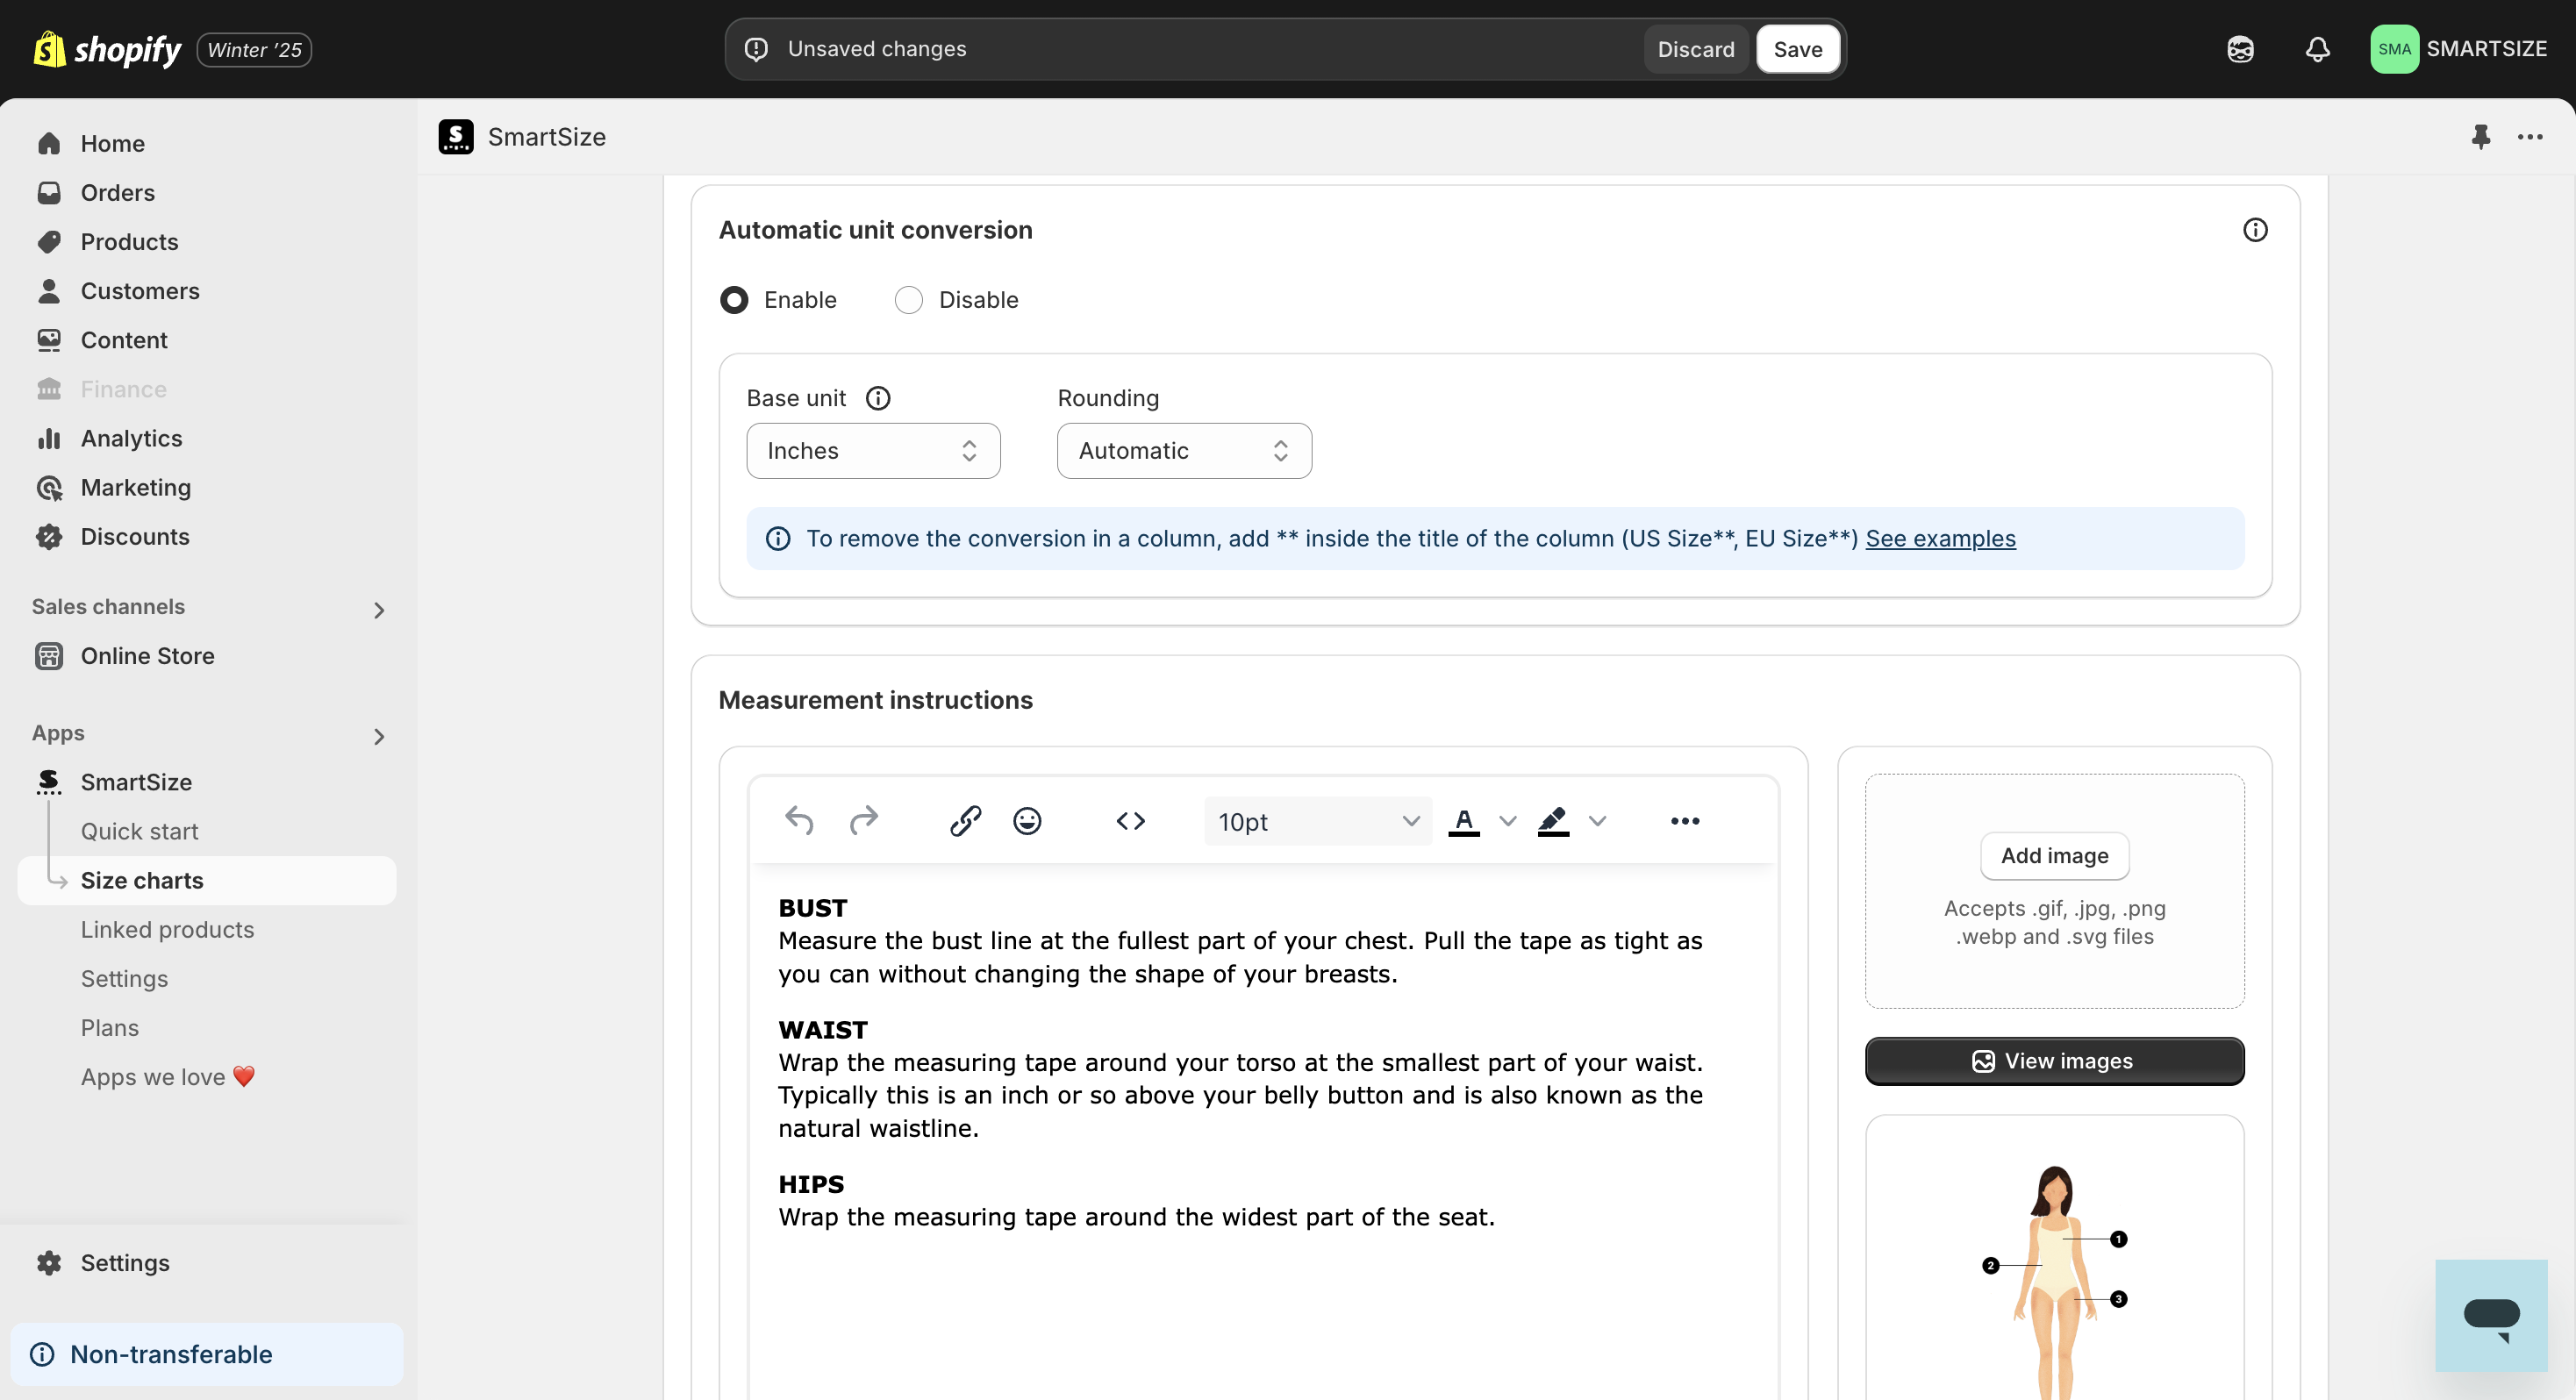Click the View images button
This screenshot has height=1400, width=2576.
tap(2054, 1061)
